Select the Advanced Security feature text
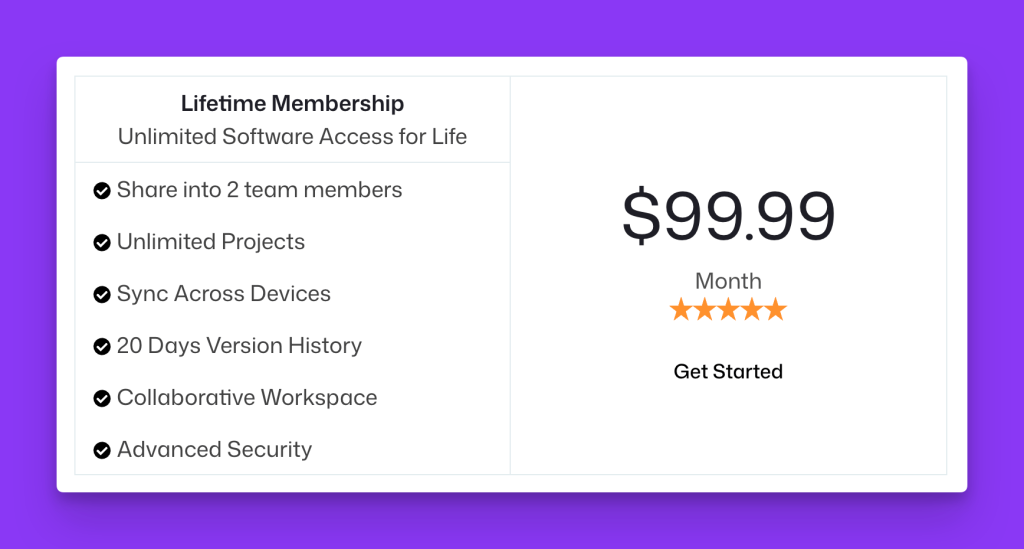The height and width of the screenshot is (549, 1024). (x=214, y=449)
